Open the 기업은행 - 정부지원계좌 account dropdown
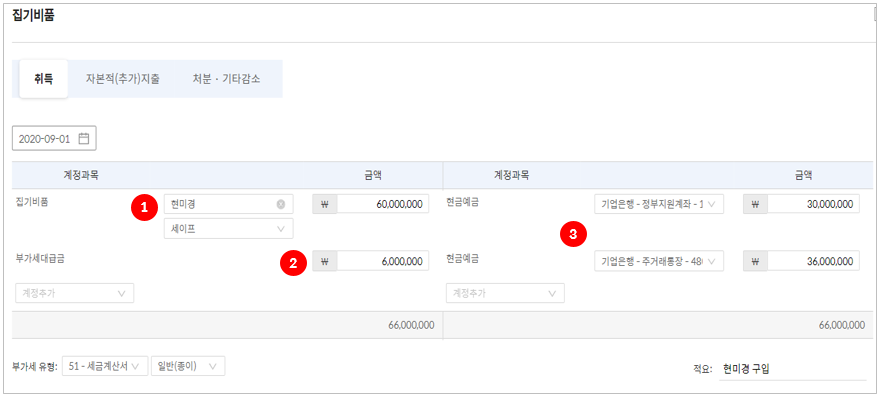 658,204
